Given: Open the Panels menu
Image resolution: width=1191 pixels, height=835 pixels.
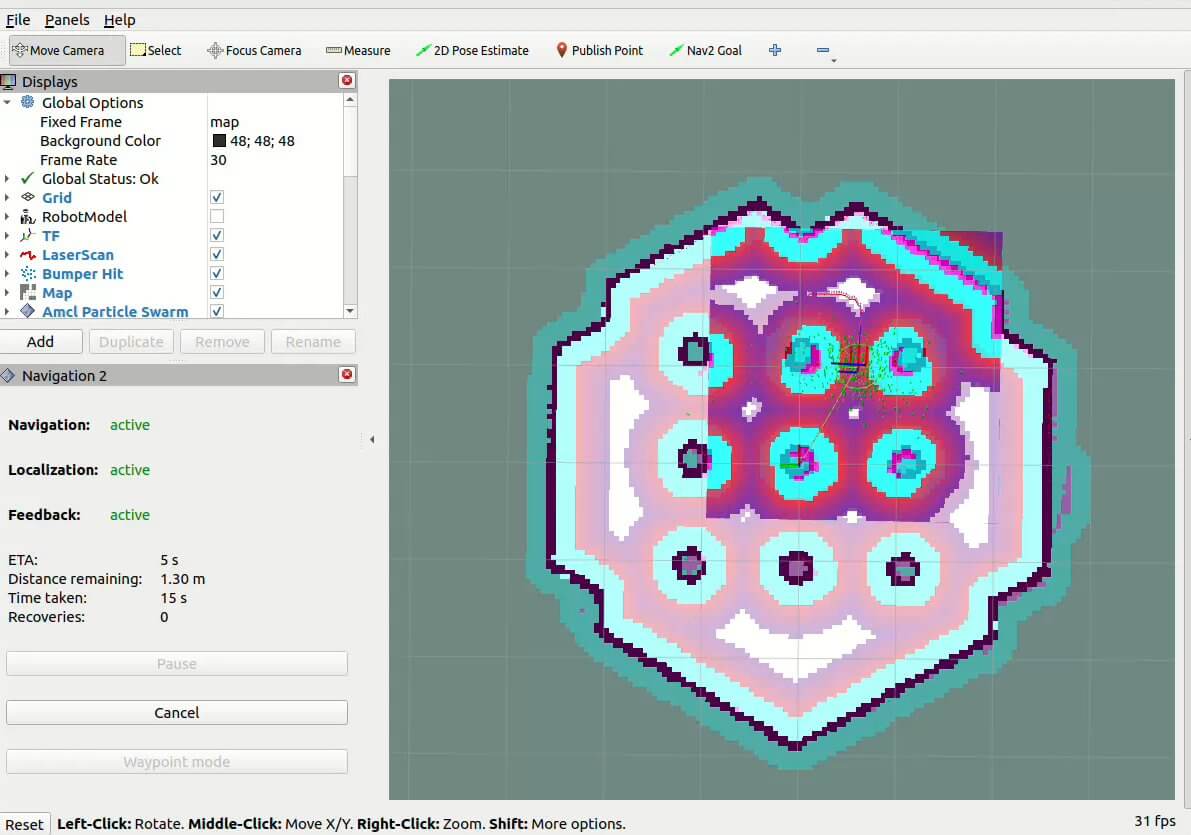Looking at the screenshot, I should (x=67, y=20).
